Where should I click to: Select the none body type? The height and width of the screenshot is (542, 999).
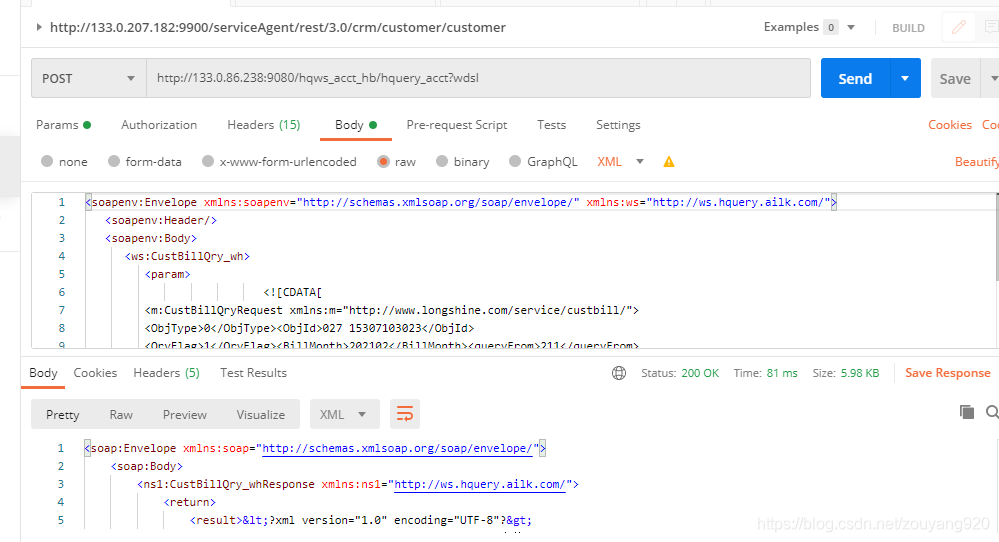[x=64, y=162]
